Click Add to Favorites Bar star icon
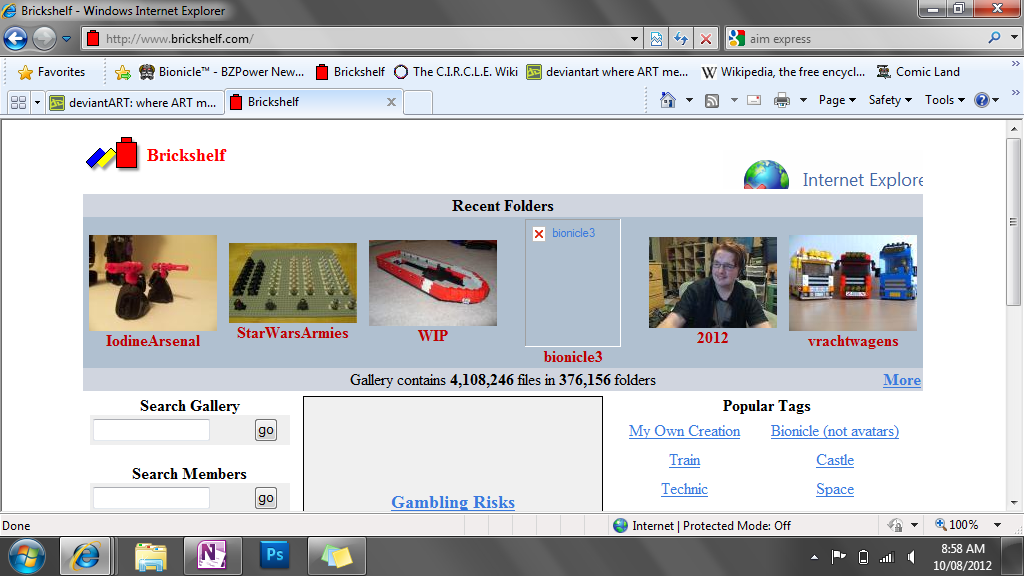The width and height of the screenshot is (1024, 576). [122, 72]
